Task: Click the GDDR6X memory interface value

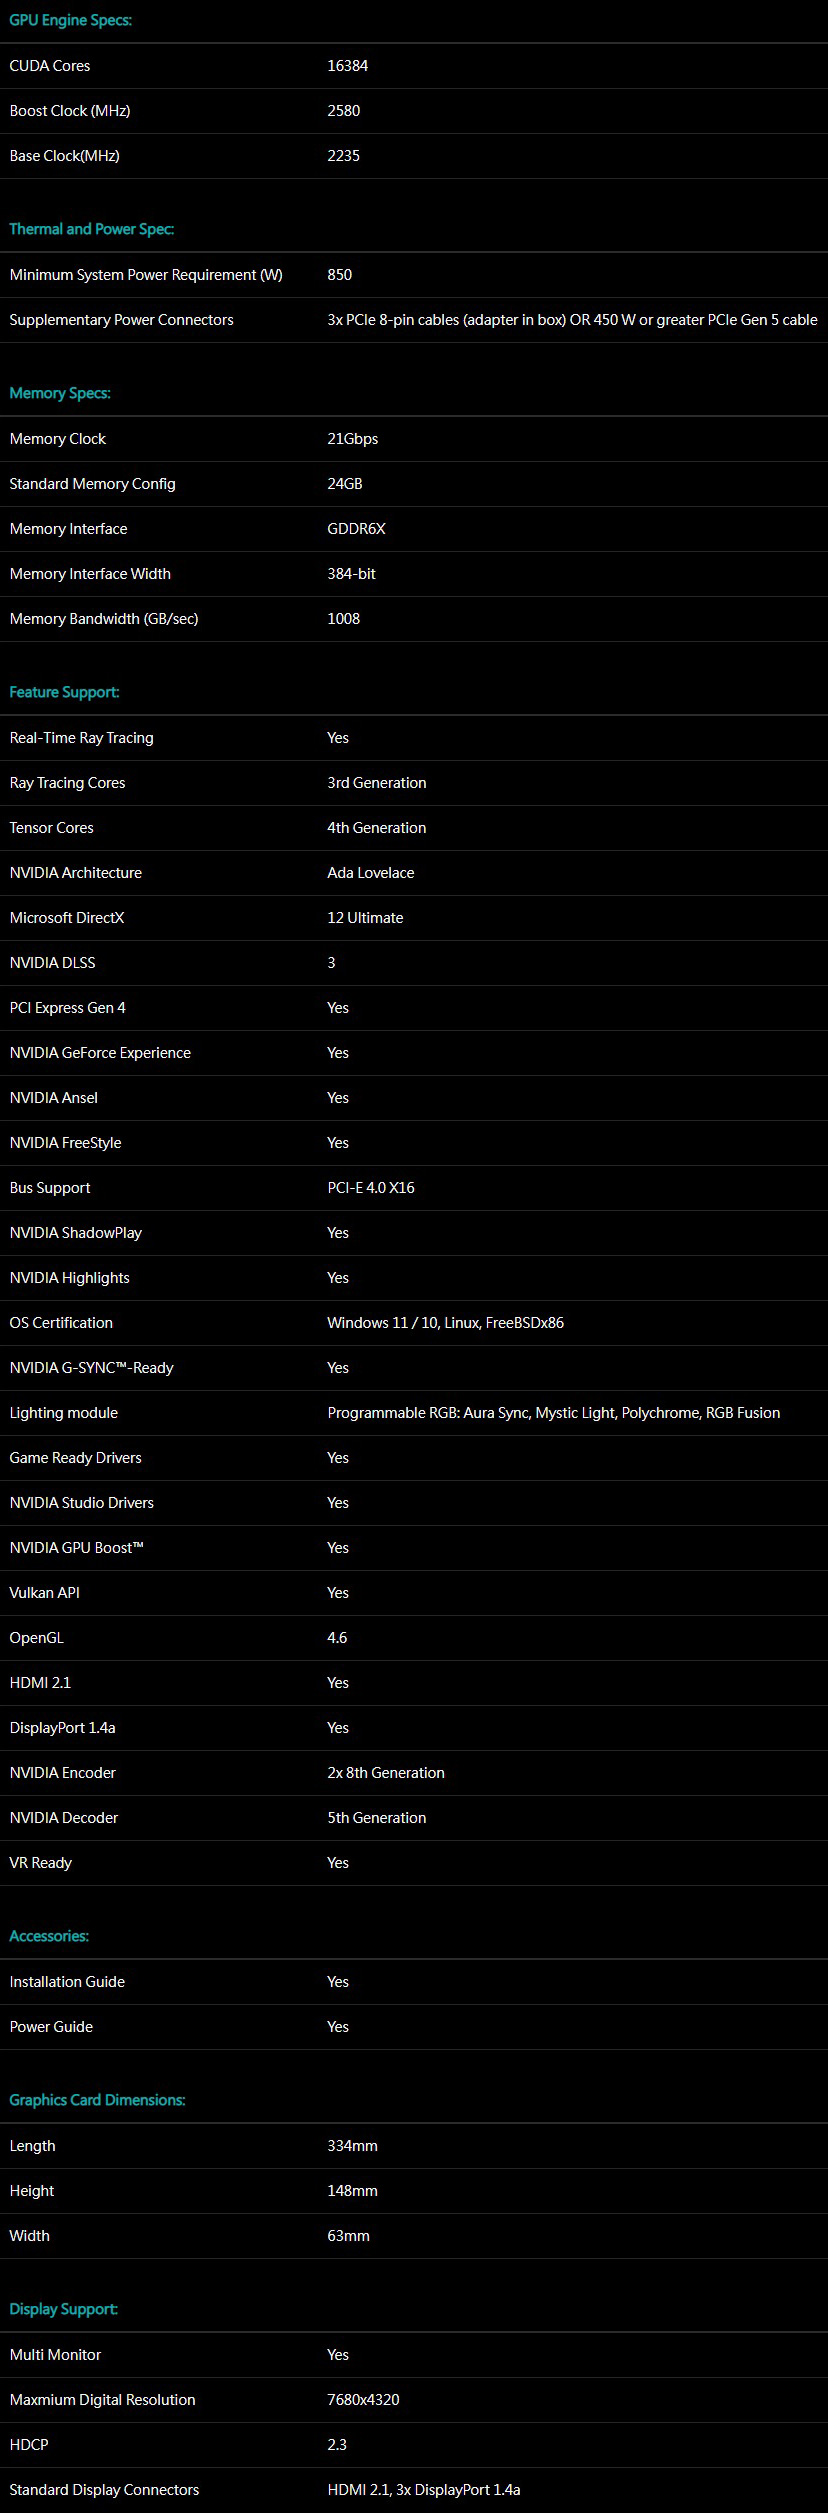Action: pos(356,529)
